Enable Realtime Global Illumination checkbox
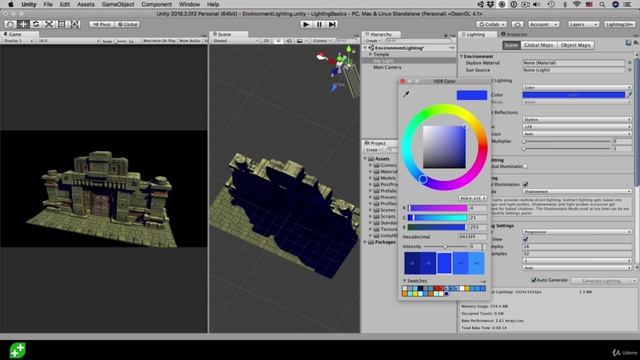Image resolution: width=640 pixels, height=360 pixels. (x=525, y=167)
